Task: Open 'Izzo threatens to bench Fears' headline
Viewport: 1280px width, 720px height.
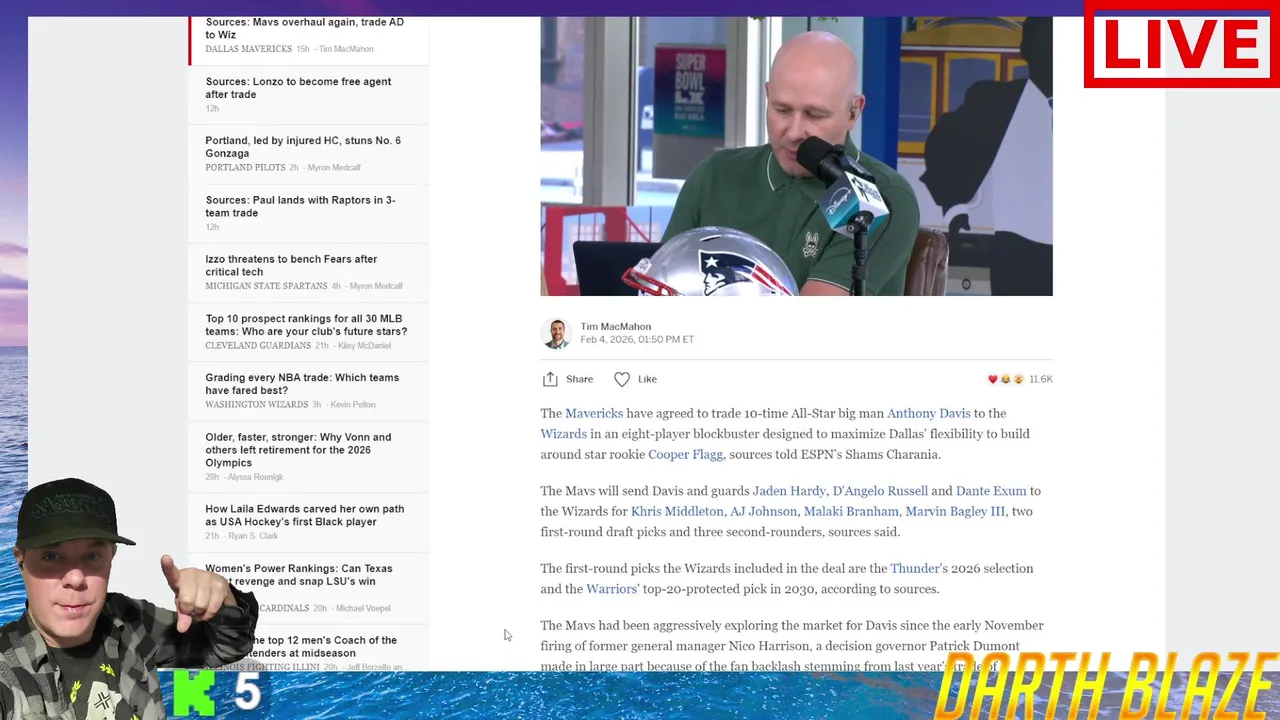Action: click(291, 265)
